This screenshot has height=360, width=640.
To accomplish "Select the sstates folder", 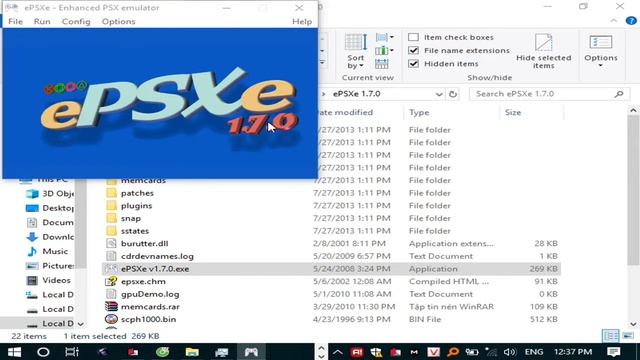I will pos(135,231).
